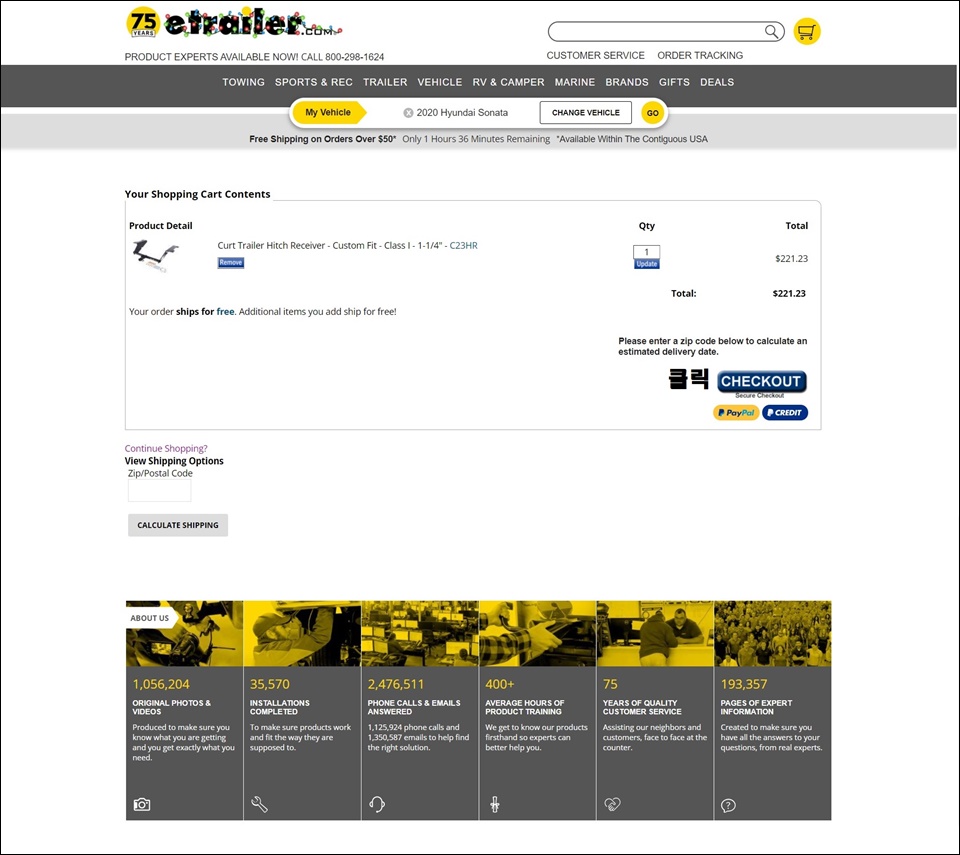Click the Pages of Expert Information crowd photo
Screen dimensions: 960x855
point(773,633)
